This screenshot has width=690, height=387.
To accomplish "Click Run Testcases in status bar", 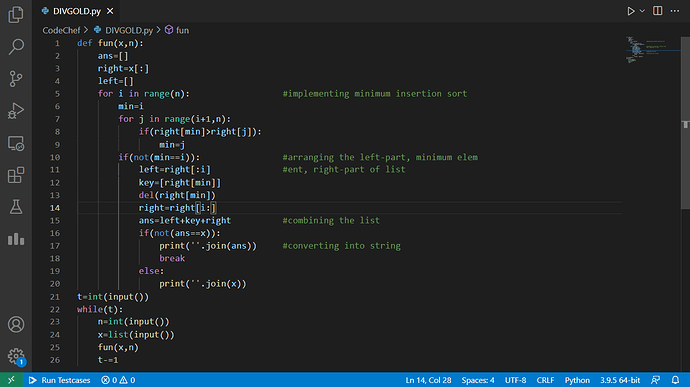I will pos(59,380).
